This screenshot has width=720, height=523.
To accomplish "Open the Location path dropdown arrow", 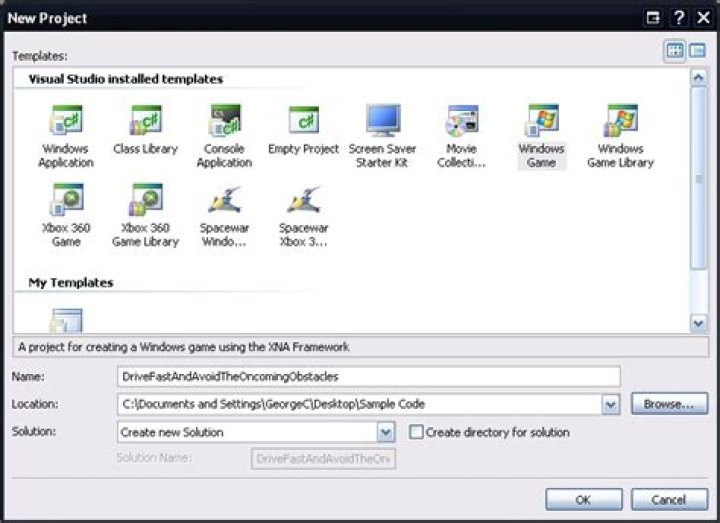I will (611, 405).
